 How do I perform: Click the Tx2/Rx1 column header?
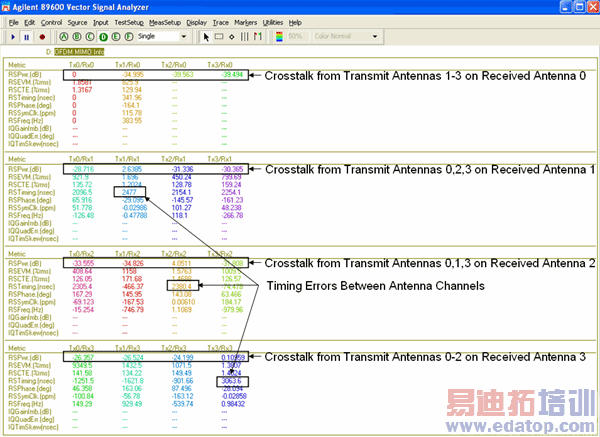pos(174,159)
